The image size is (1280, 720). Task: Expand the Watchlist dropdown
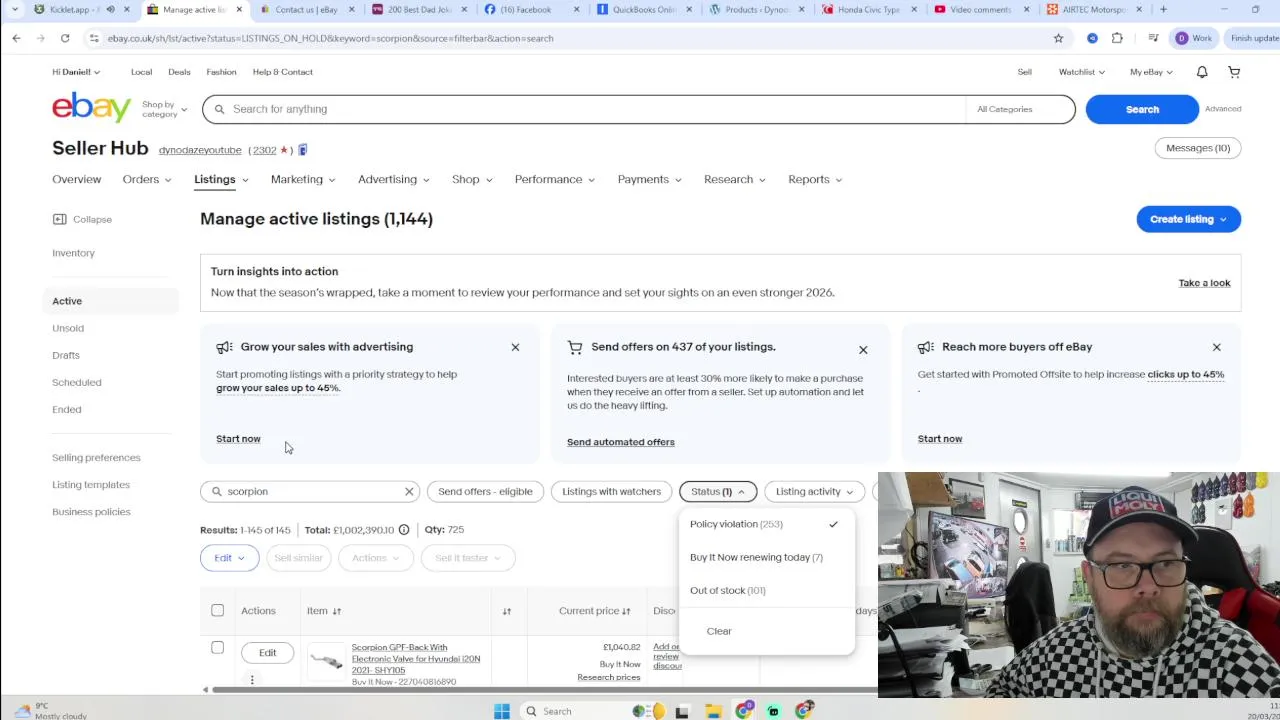point(1082,72)
